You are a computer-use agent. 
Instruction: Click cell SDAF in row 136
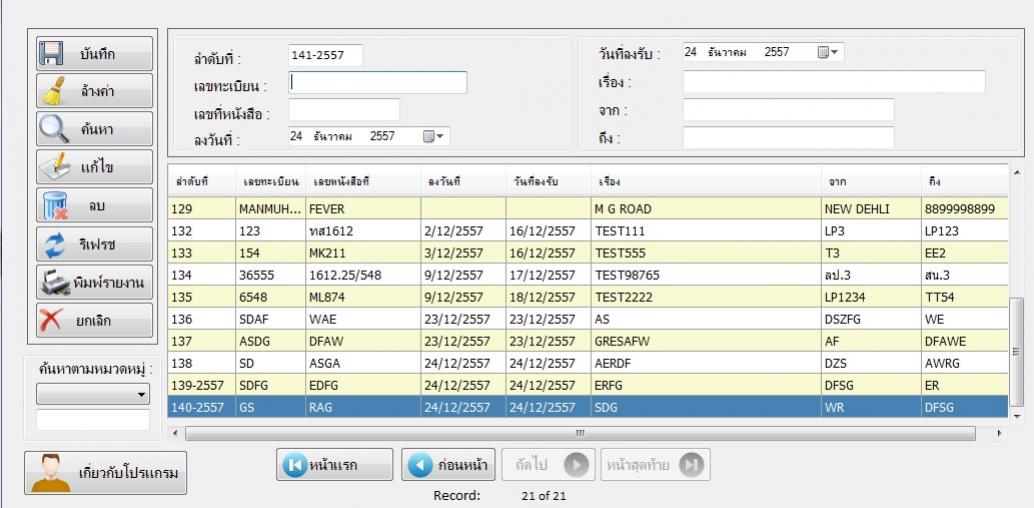coord(270,320)
